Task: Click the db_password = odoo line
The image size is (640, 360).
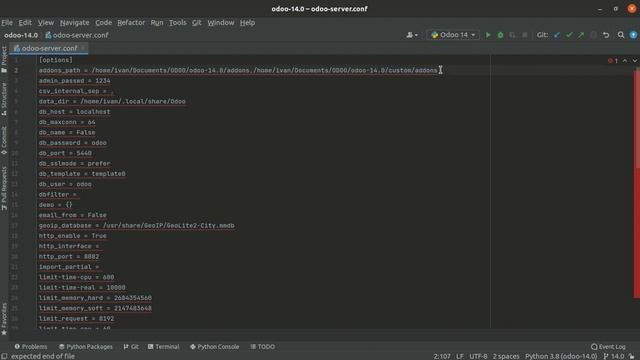Action: pyautogui.click(x=73, y=143)
